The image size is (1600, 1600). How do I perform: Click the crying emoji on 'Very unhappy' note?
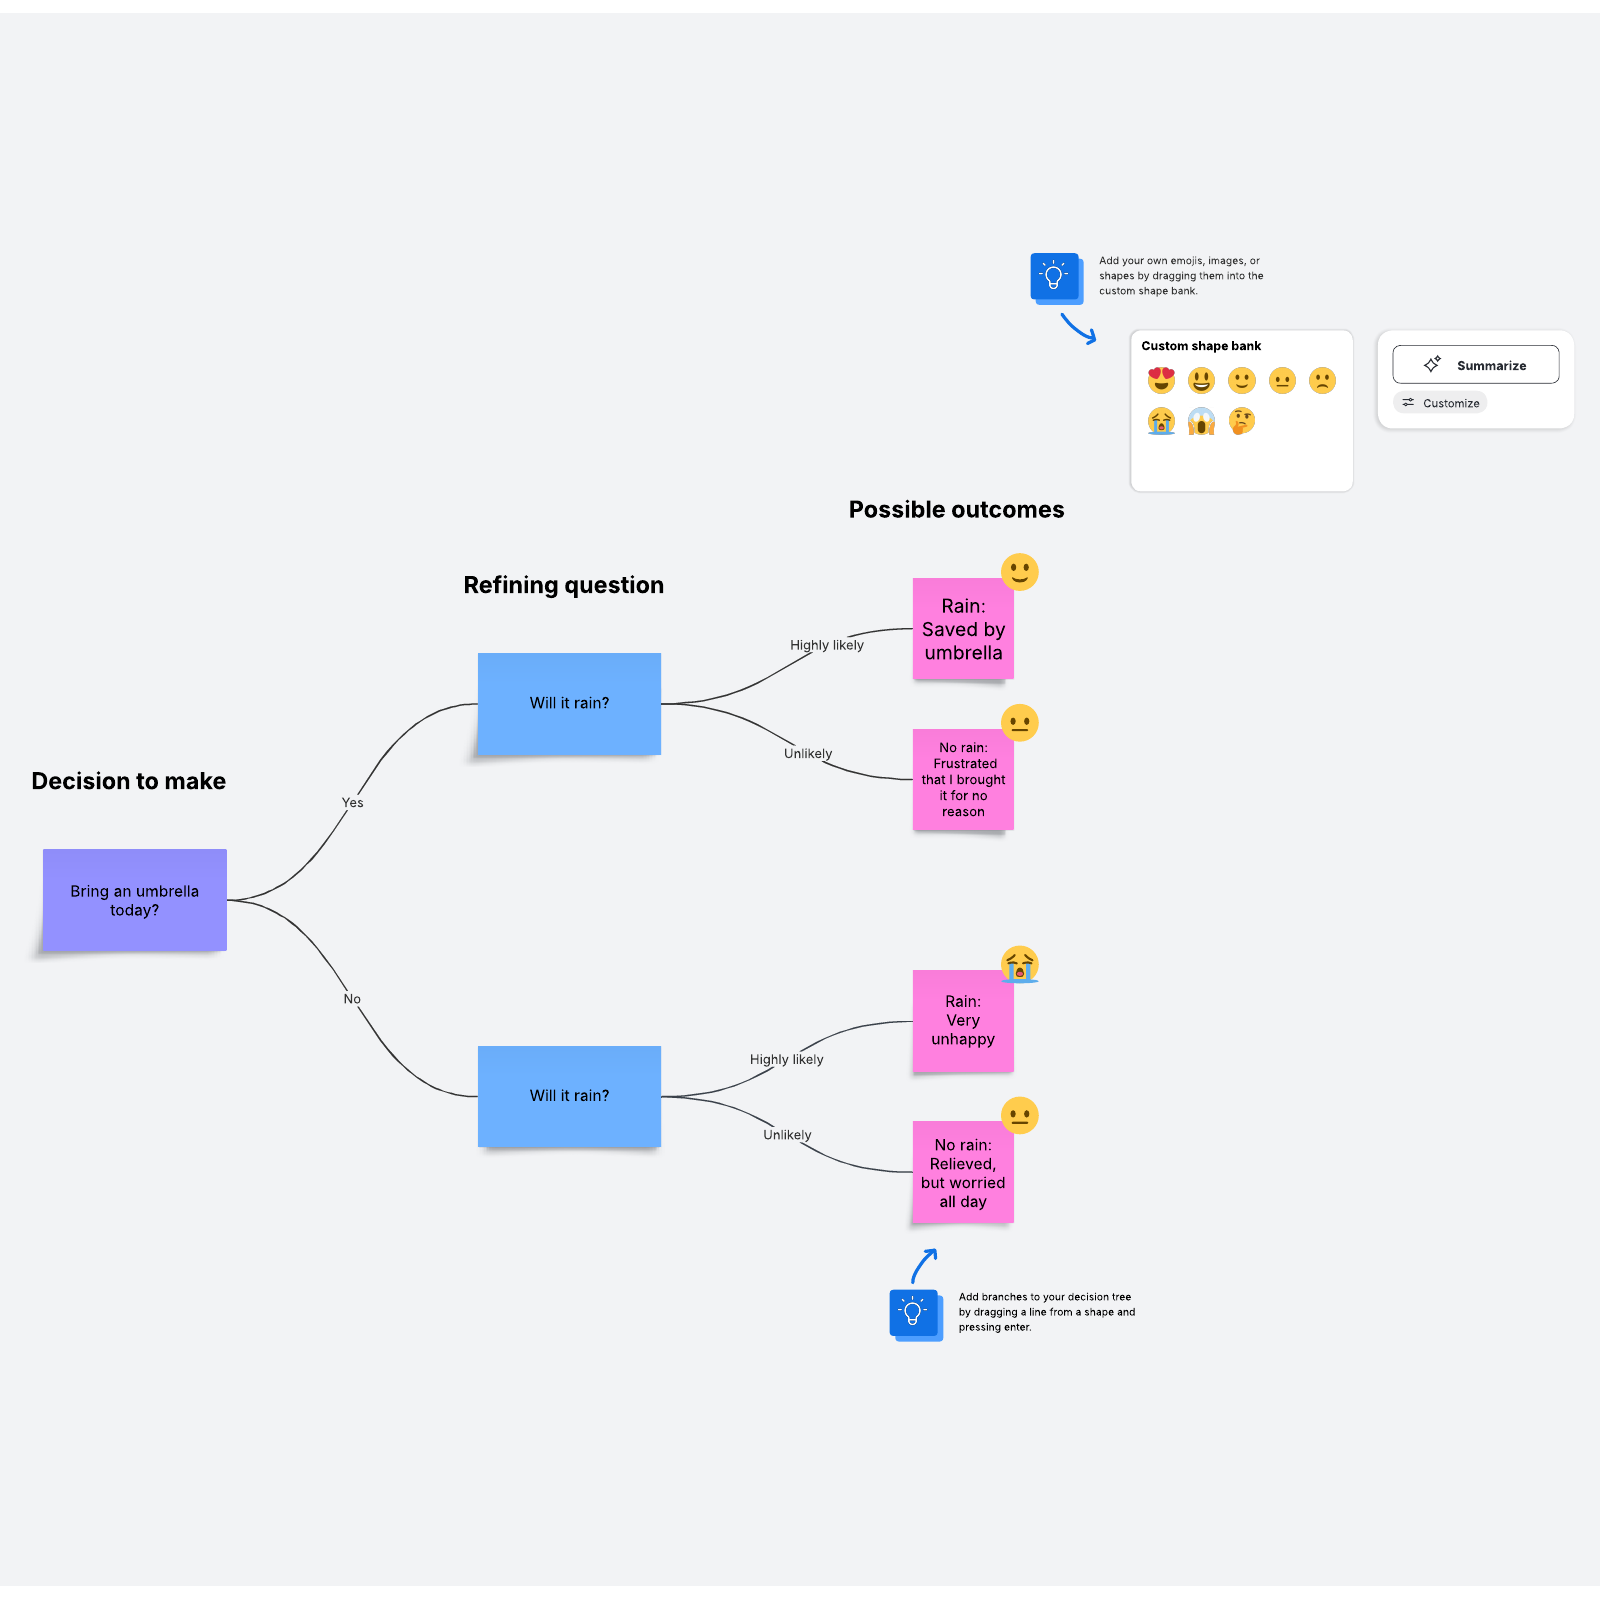click(x=1020, y=964)
